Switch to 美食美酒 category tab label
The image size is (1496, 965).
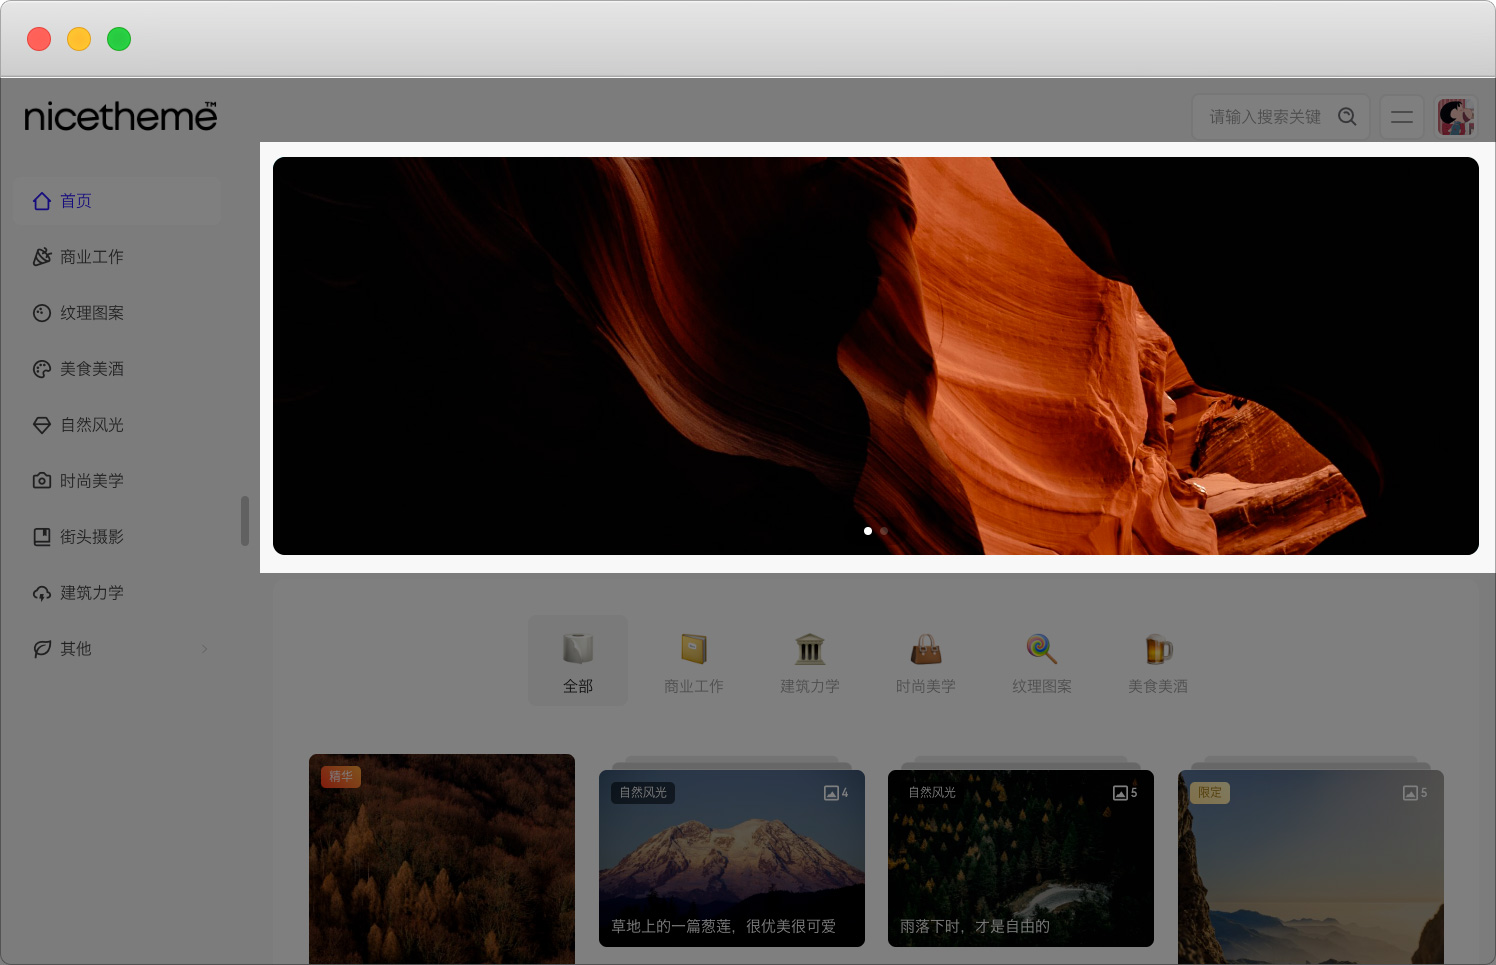[1158, 686]
